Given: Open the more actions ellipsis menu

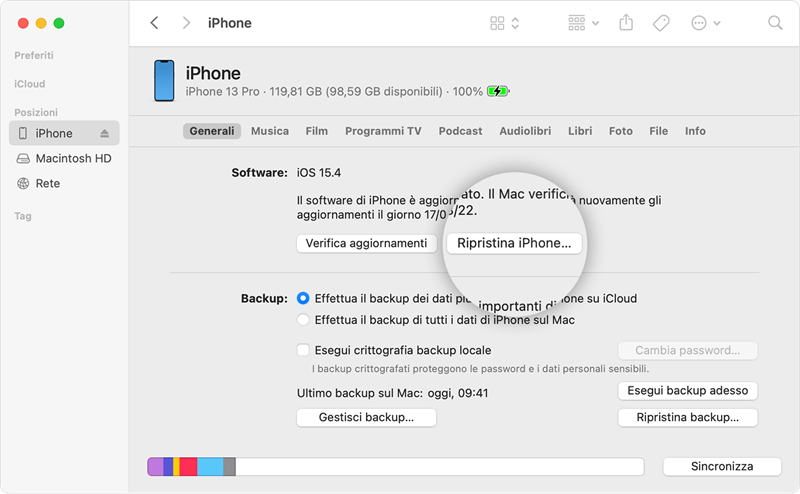Looking at the screenshot, I should (x=705, y=22).
